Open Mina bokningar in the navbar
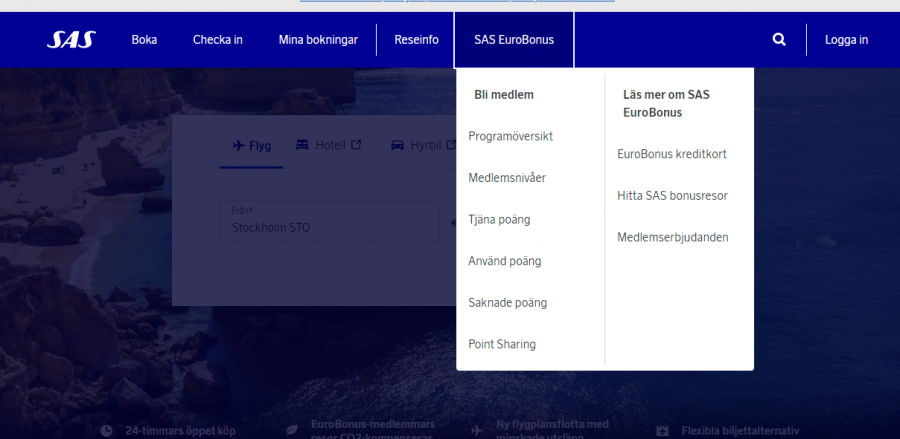 (x=318, y=40)
